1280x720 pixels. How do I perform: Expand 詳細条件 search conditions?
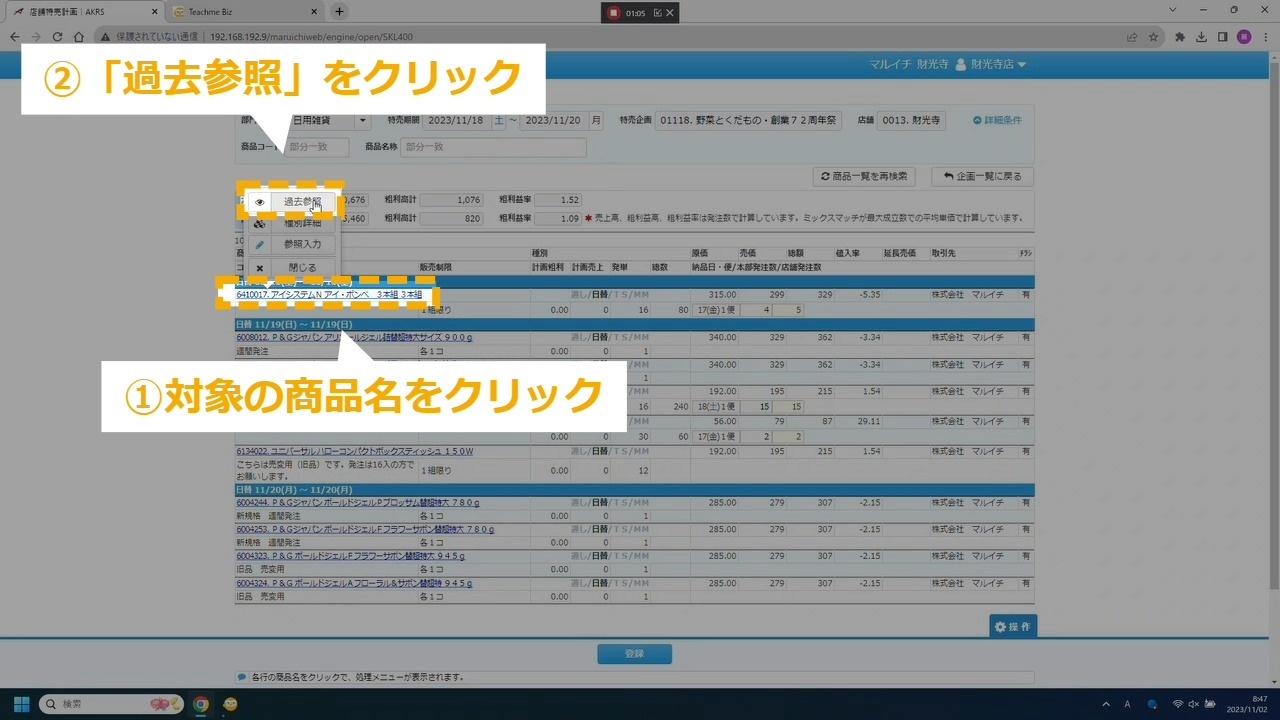point(997,120)
